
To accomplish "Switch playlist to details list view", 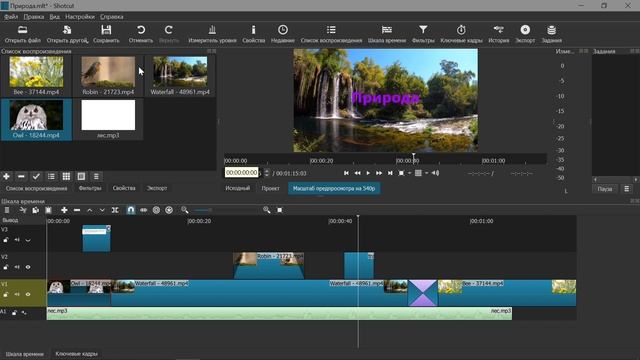I will [x=51, y=176].
